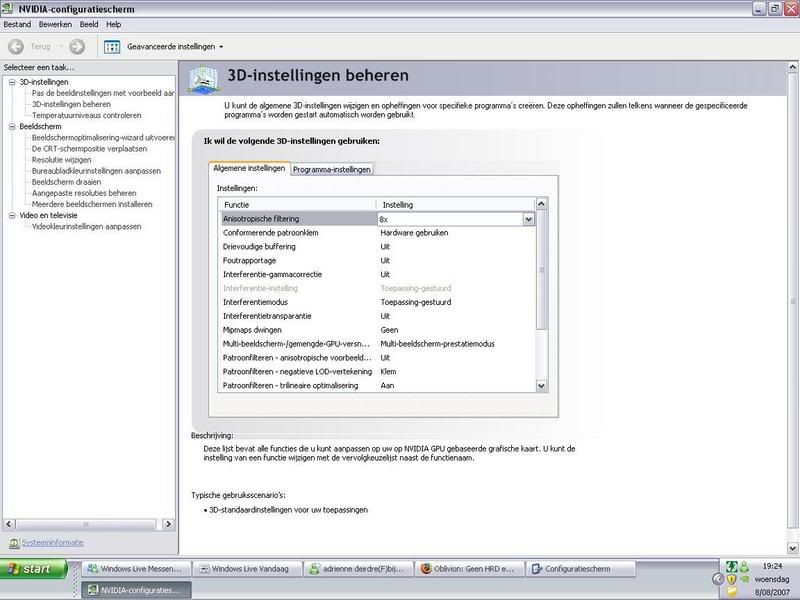The image size is (800, 600).
Task: Collapse the 3D-instellingen tree node
Action: [x=11, y=82]
